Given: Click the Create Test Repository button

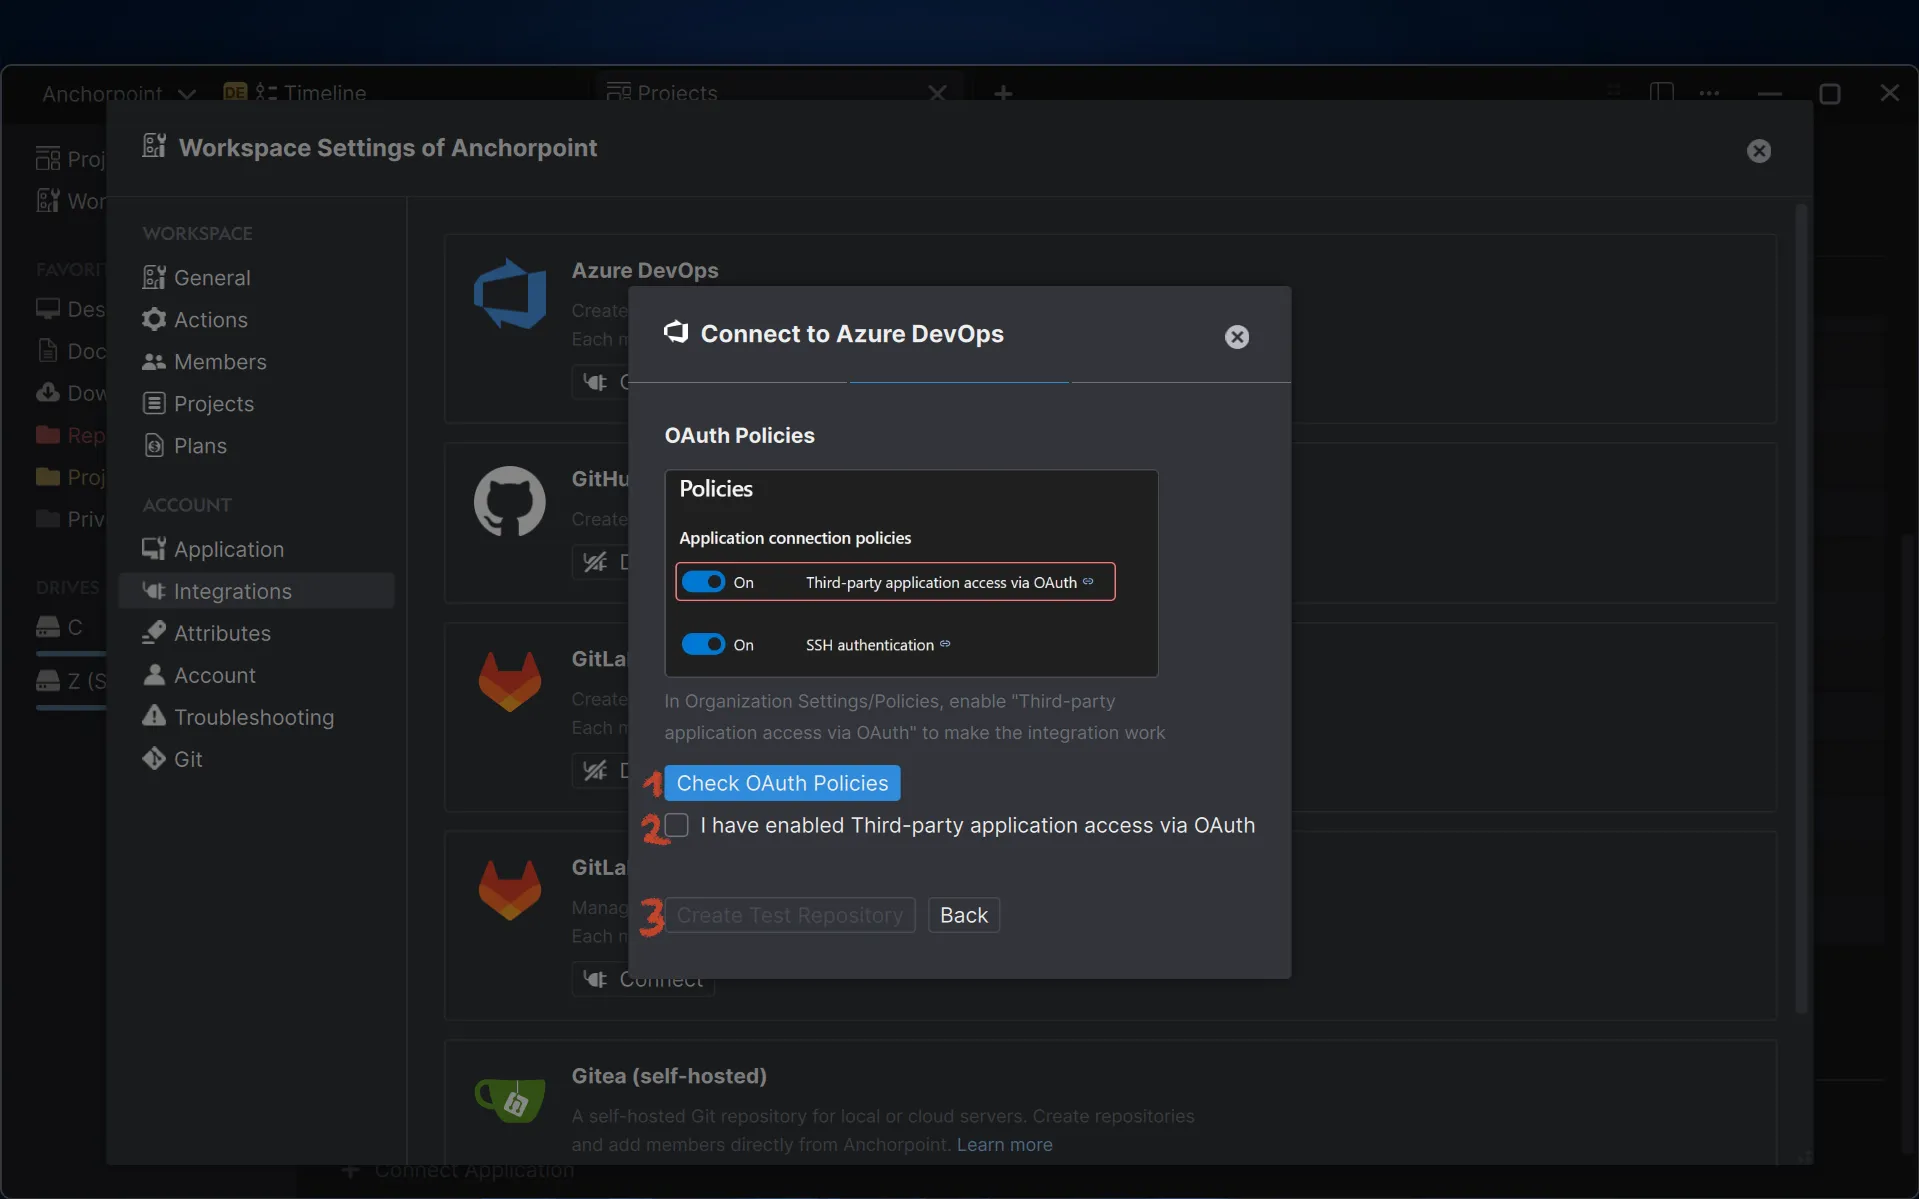Looking at the screenshot, I should (790, 915).
